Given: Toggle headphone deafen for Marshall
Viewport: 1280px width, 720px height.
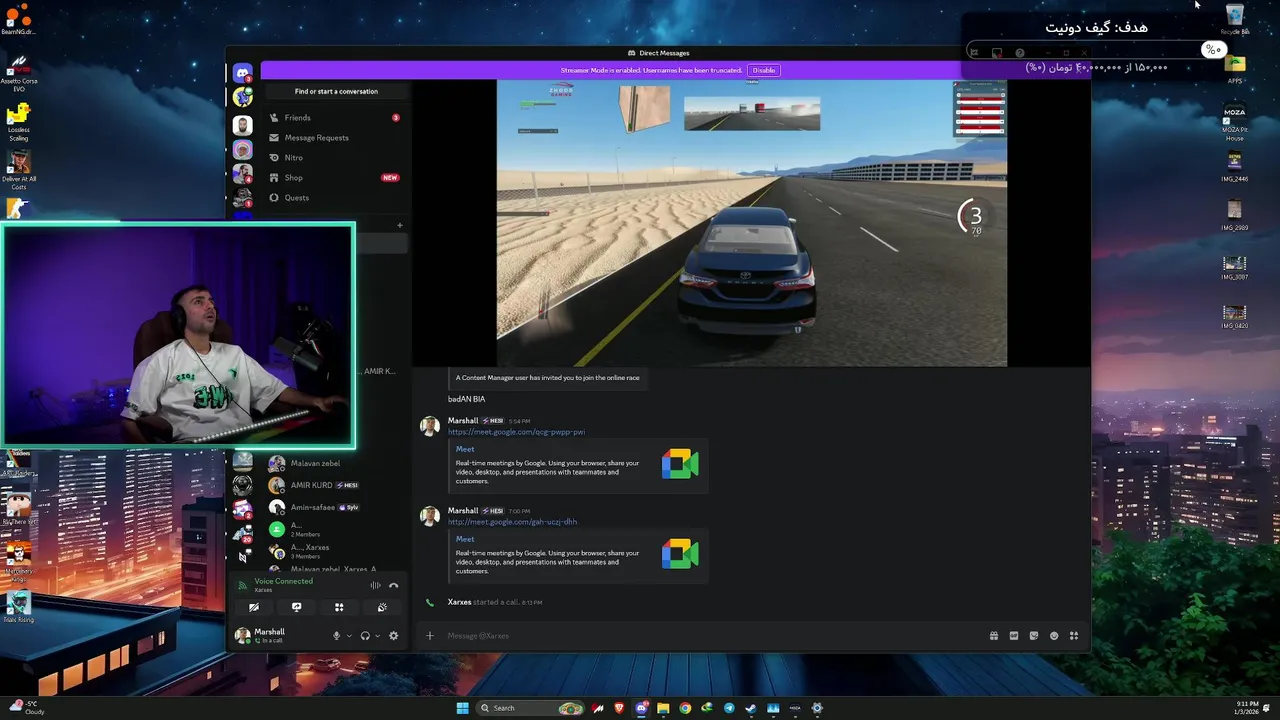Looking at the screenshot, I should [x=364, y=635].
